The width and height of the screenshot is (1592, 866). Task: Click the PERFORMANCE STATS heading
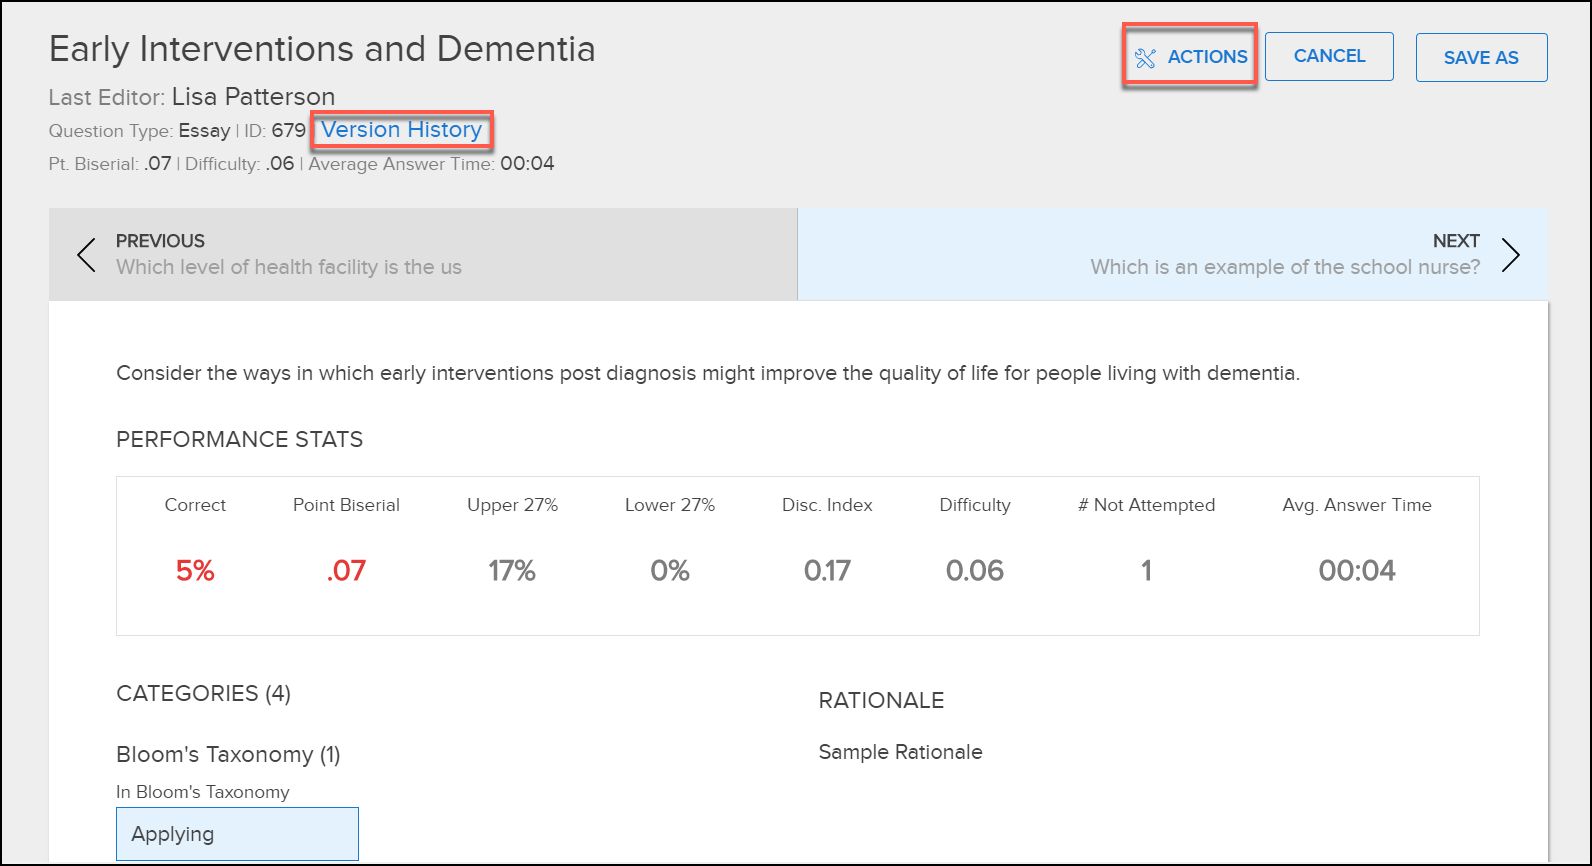coord(240,440)
